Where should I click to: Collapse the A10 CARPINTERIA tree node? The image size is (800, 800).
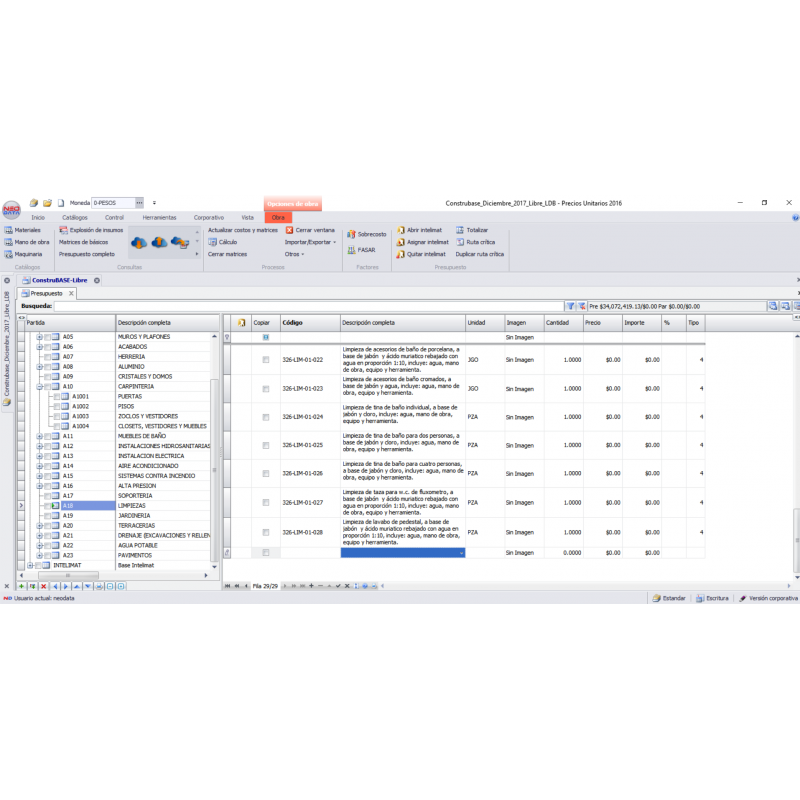coord(39,386)
